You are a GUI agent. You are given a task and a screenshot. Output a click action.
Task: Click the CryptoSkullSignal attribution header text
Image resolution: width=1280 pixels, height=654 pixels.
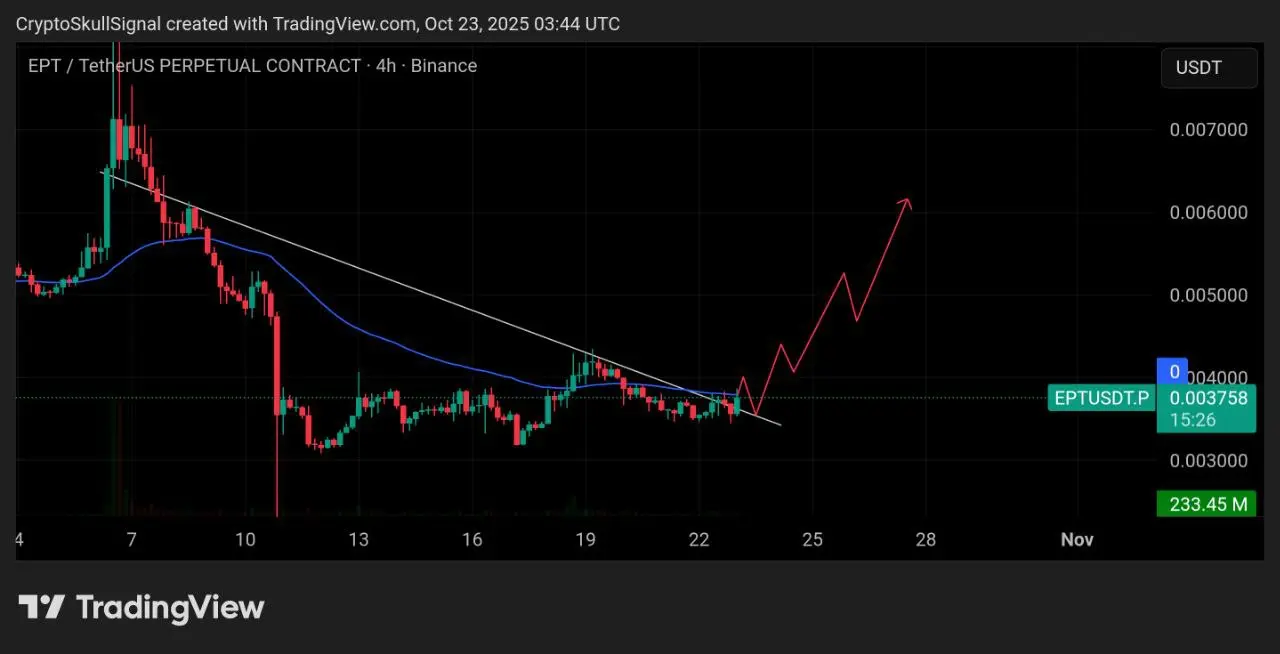(x=317, y=23)
